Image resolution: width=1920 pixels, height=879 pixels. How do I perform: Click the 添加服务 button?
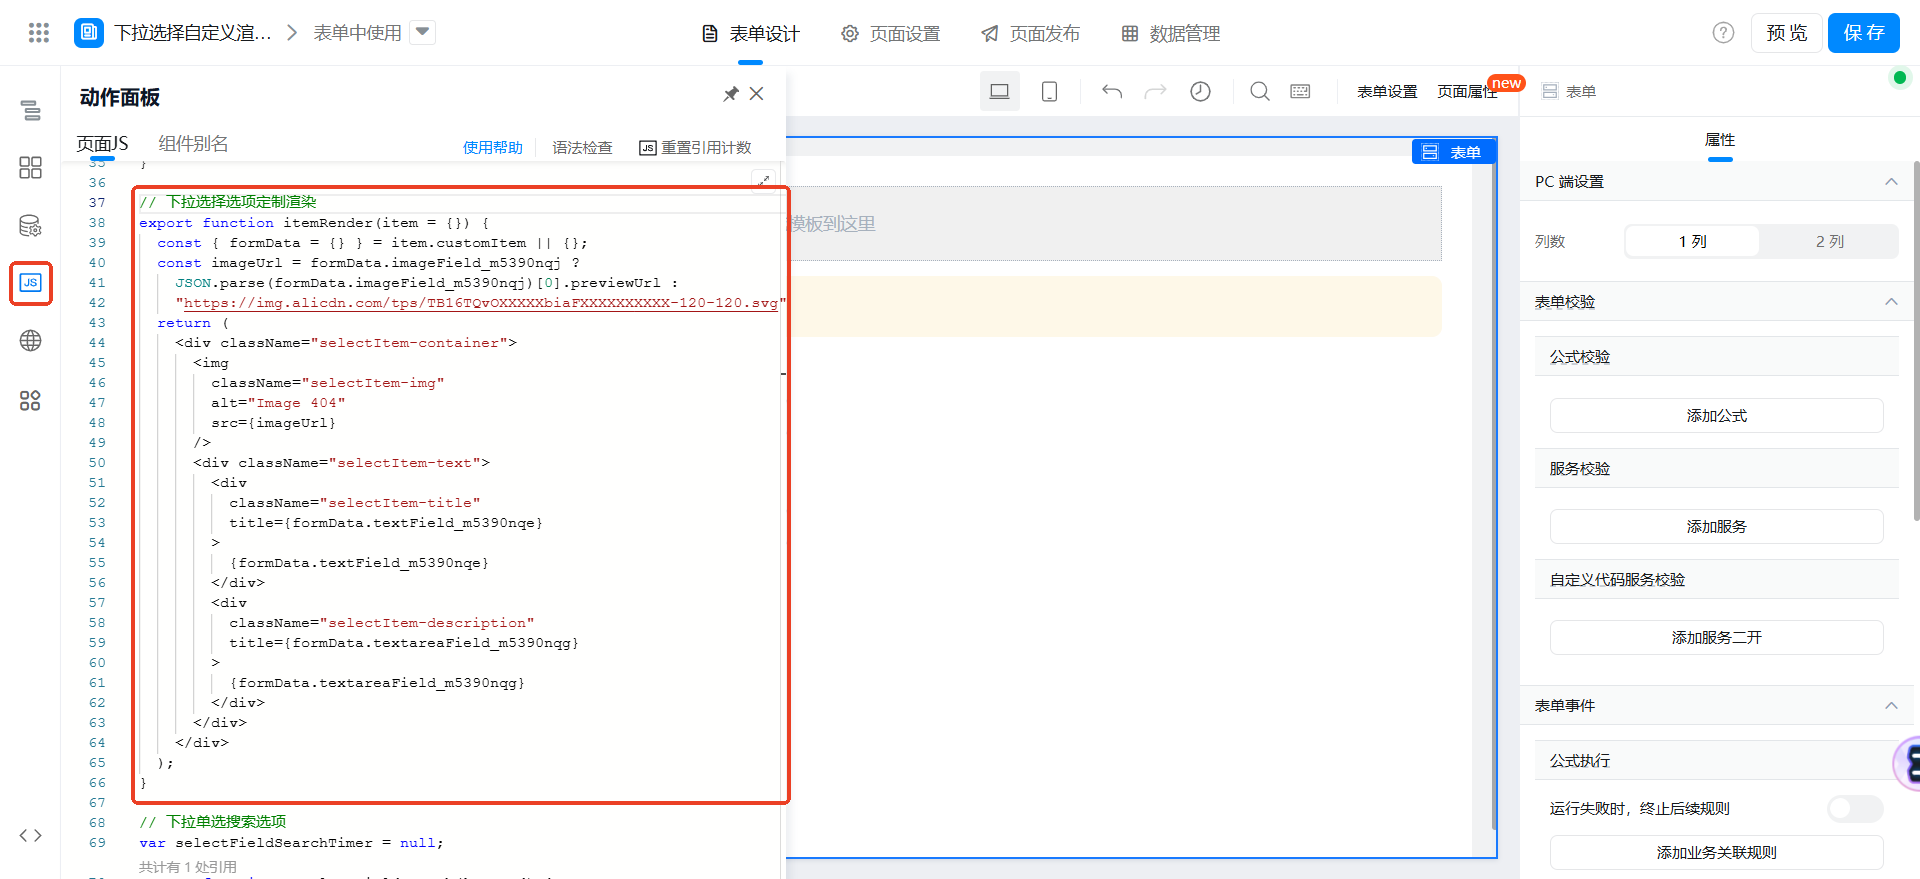coord(1717,527)
